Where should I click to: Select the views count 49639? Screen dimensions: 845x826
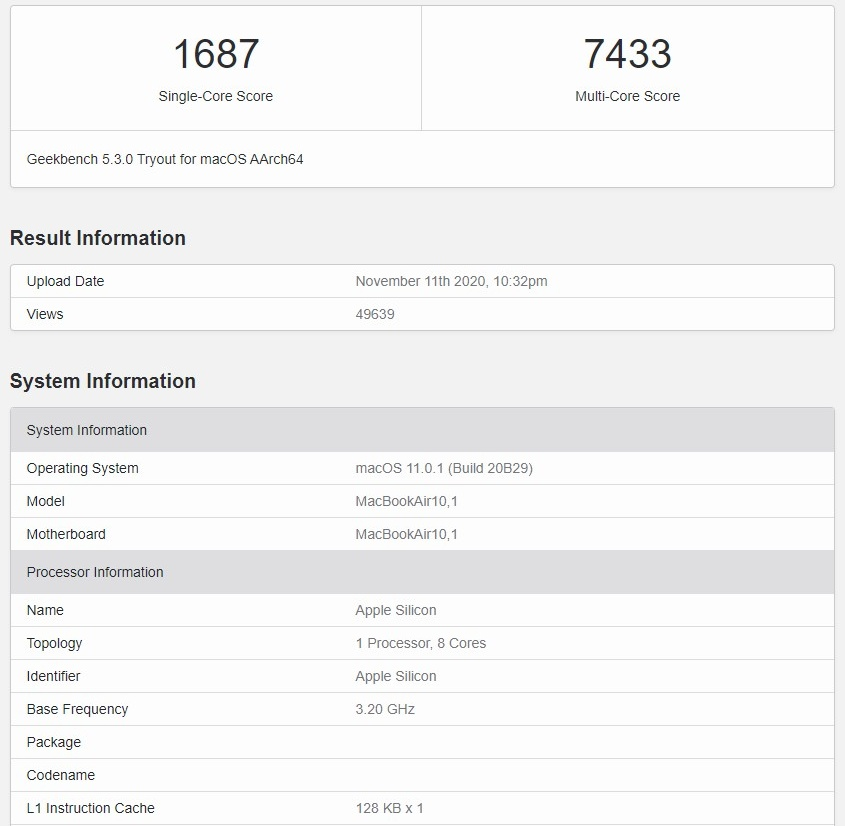pyautogui.click(x=375, y=314)
